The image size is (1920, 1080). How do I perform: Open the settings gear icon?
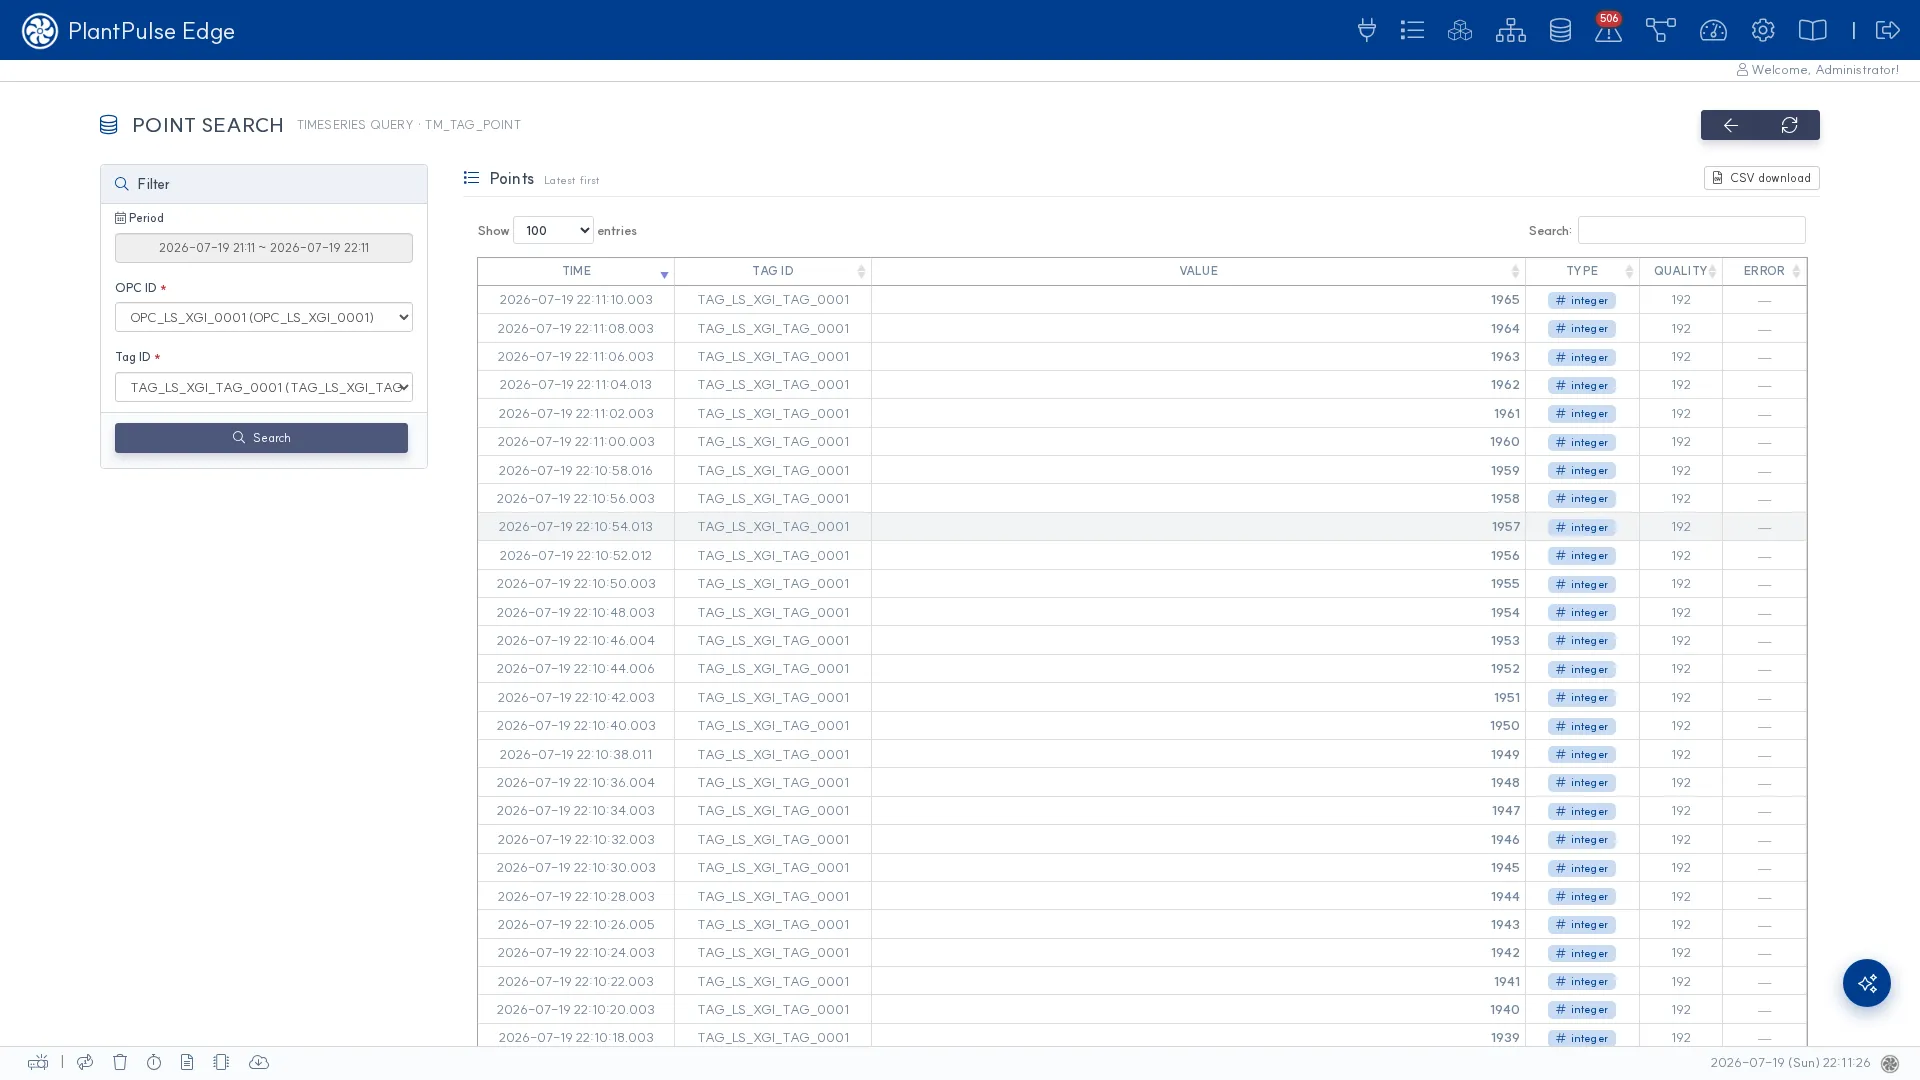1763,30
